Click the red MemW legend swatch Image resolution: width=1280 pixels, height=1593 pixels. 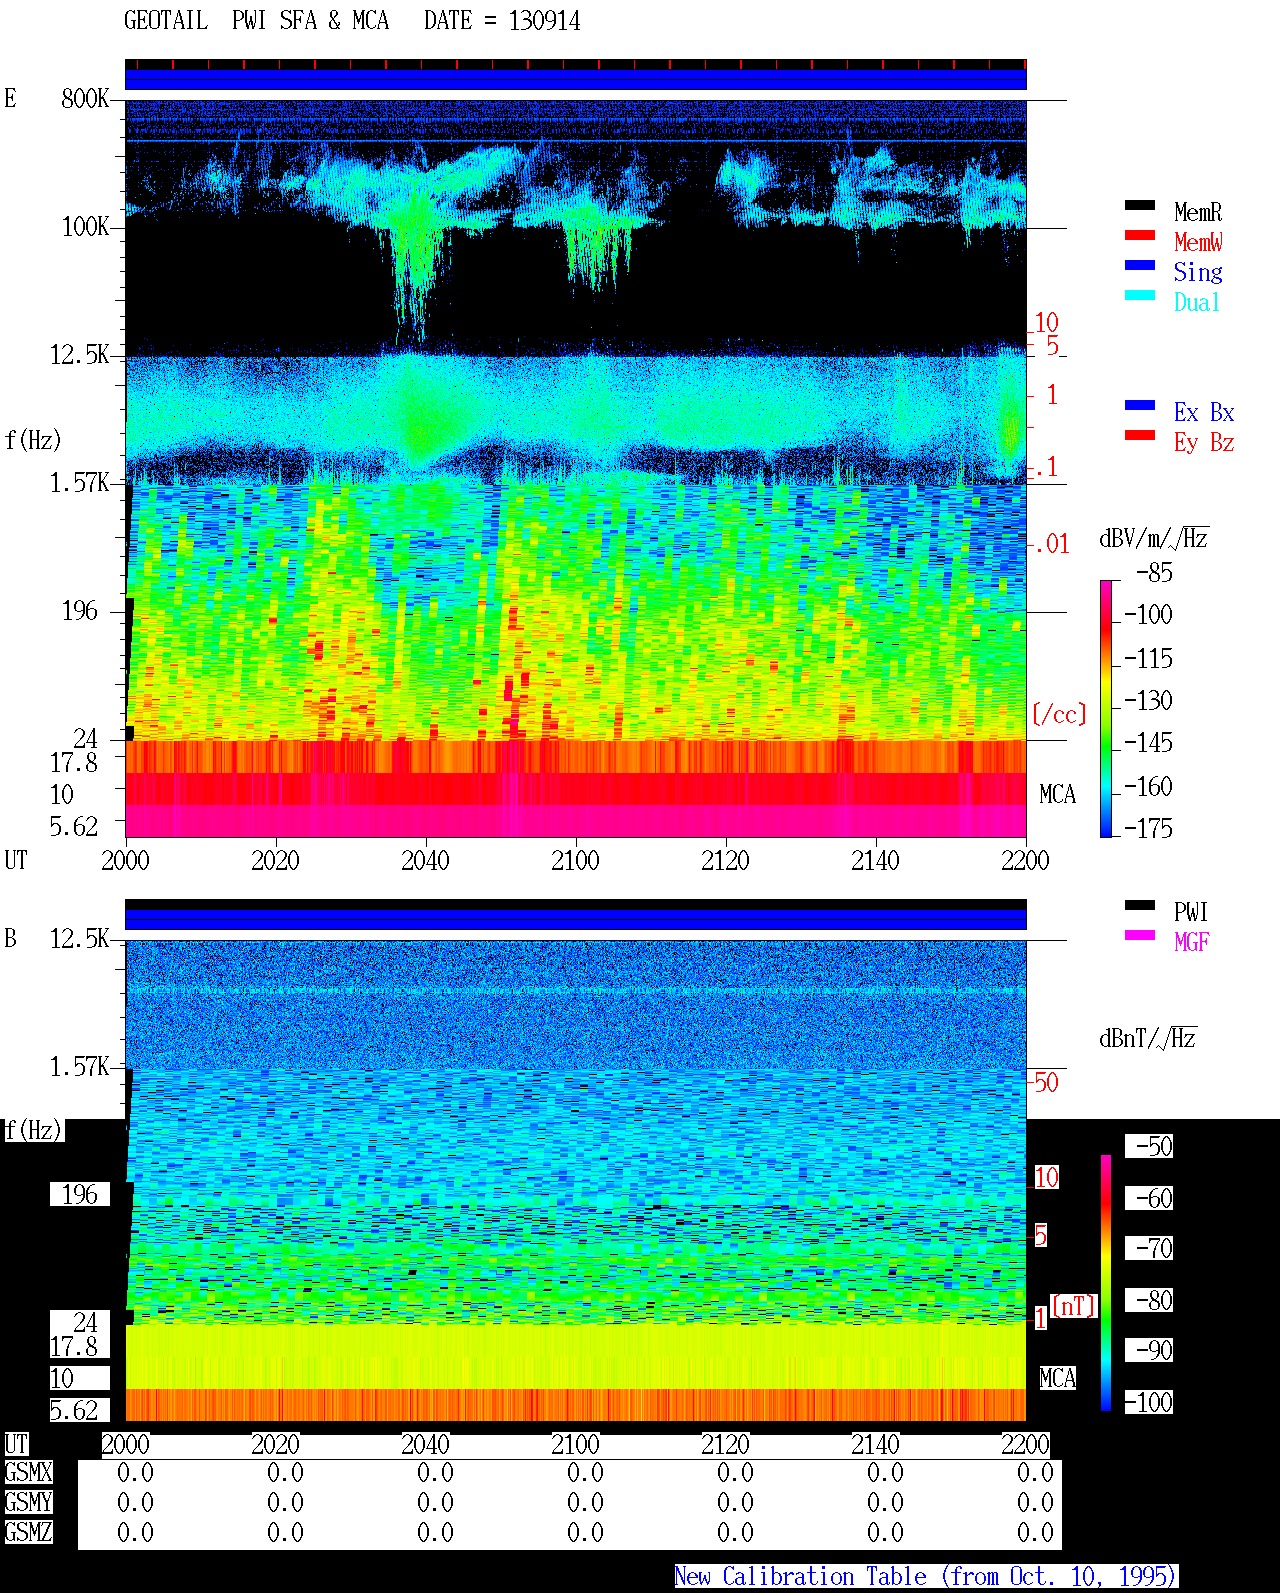1140,235
